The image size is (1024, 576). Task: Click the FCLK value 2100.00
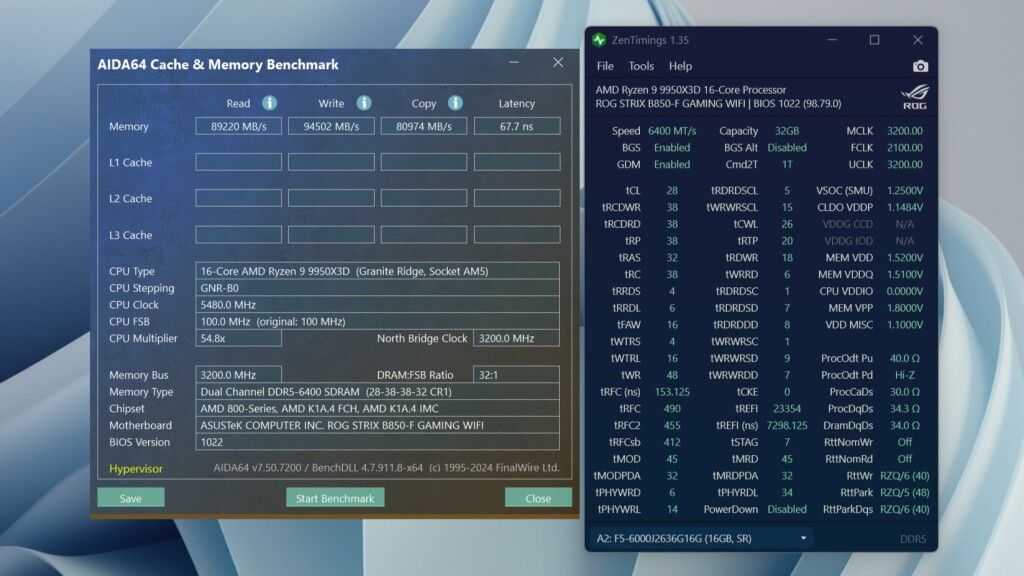tap(904, 148)
